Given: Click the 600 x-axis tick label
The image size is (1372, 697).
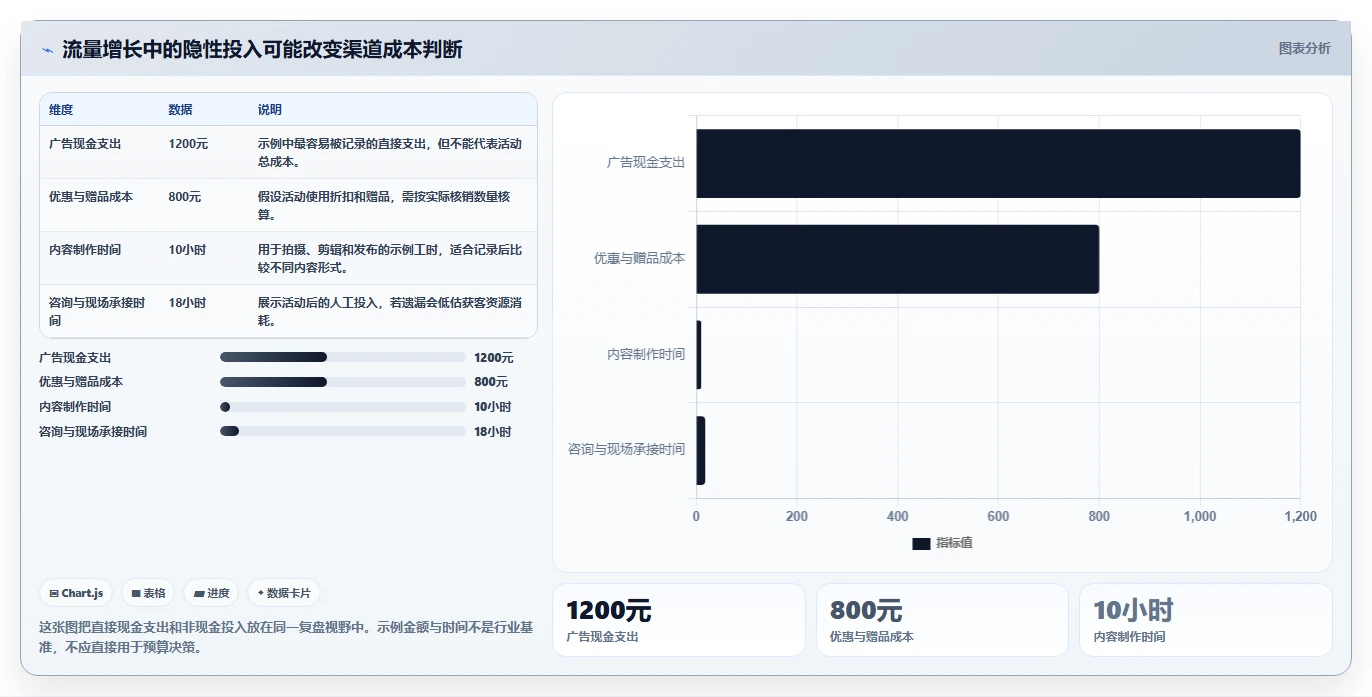Looking at the screenshot, I should [x=998, y=517].
